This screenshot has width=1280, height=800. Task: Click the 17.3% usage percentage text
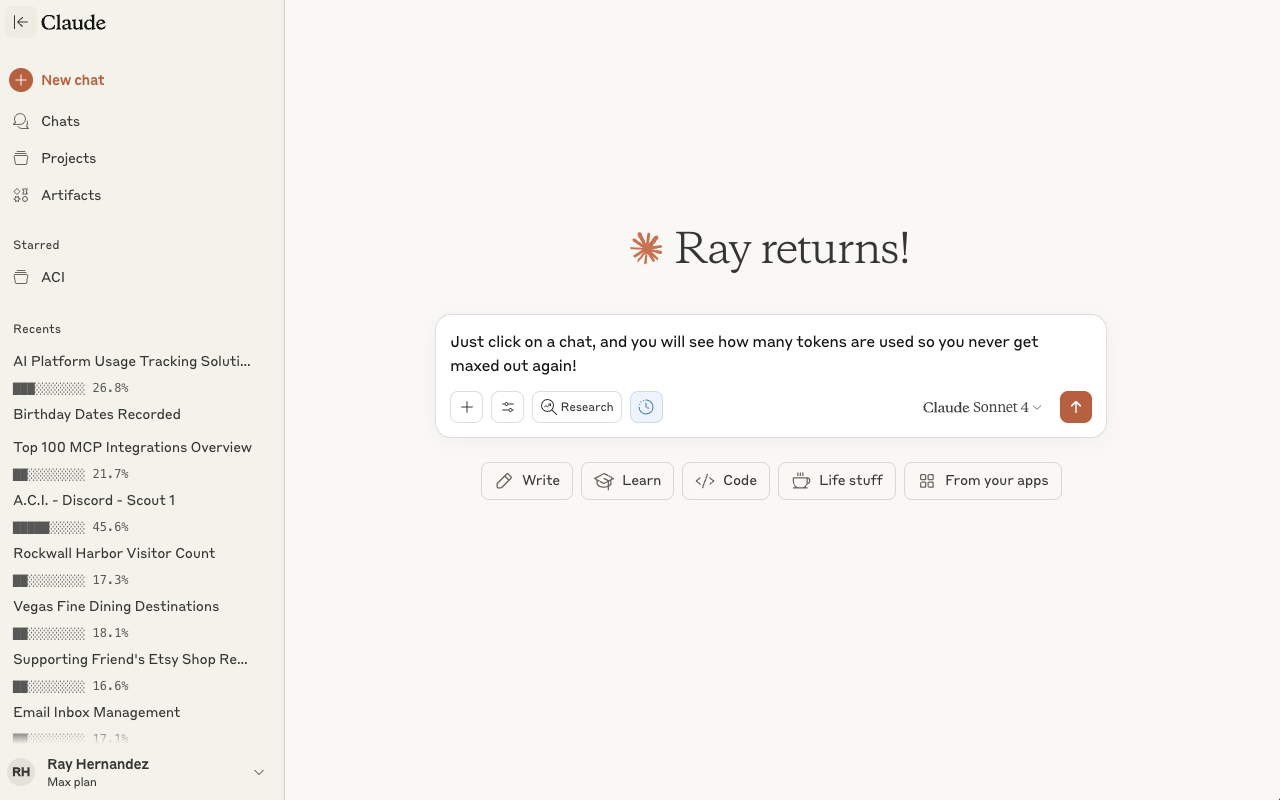click(110, 580)
